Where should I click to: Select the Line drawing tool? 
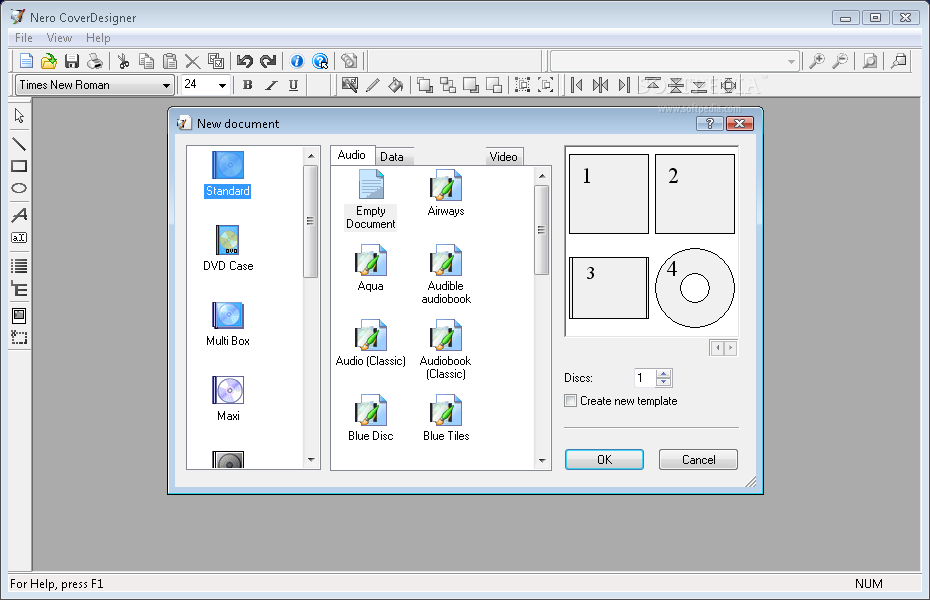[19, 143]
